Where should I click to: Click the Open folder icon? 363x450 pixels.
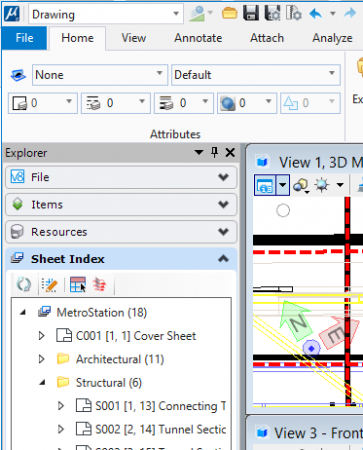pos(229,14)
